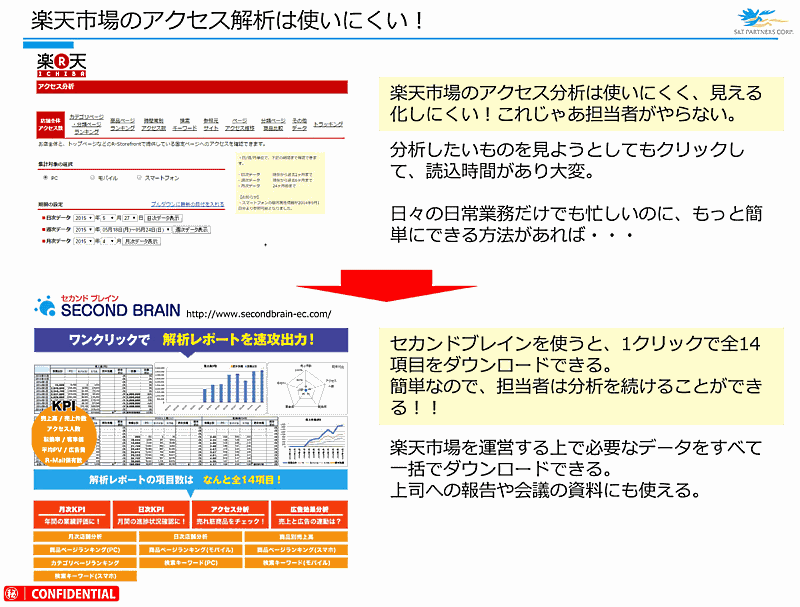This screenshot has width=800, height=607.
Task: Click 検索キーワード(PC) orange item
Action: coord(190,563)
